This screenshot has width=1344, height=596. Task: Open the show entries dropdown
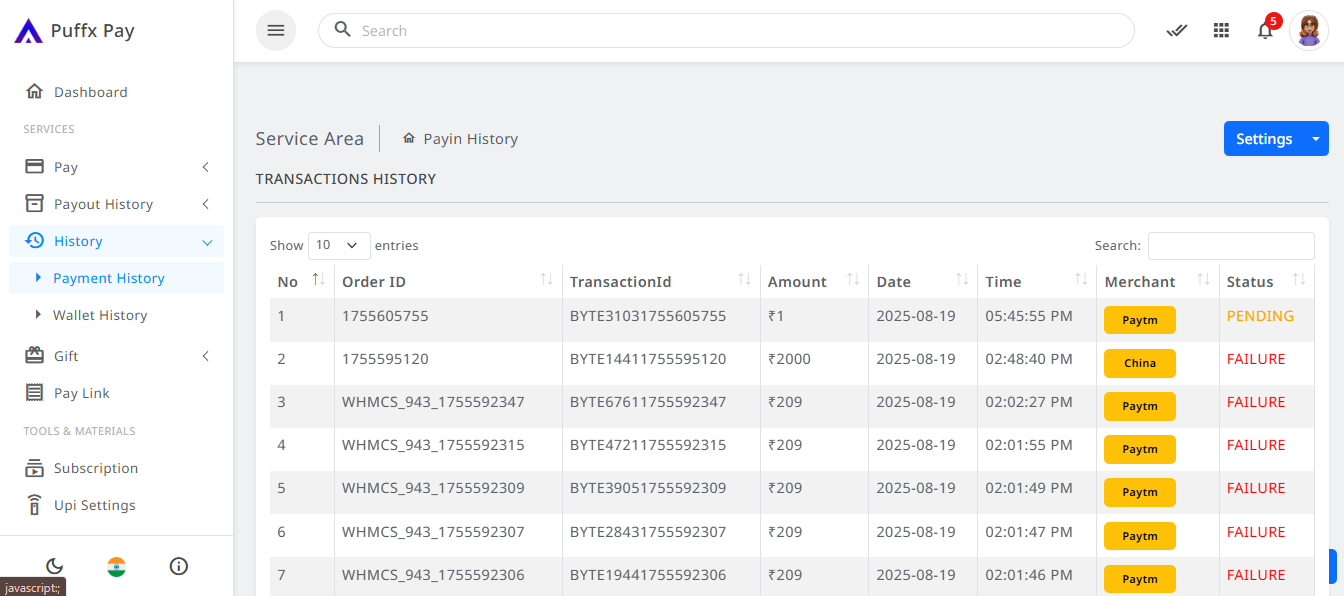pyautogui.click(x=339, y=245)
